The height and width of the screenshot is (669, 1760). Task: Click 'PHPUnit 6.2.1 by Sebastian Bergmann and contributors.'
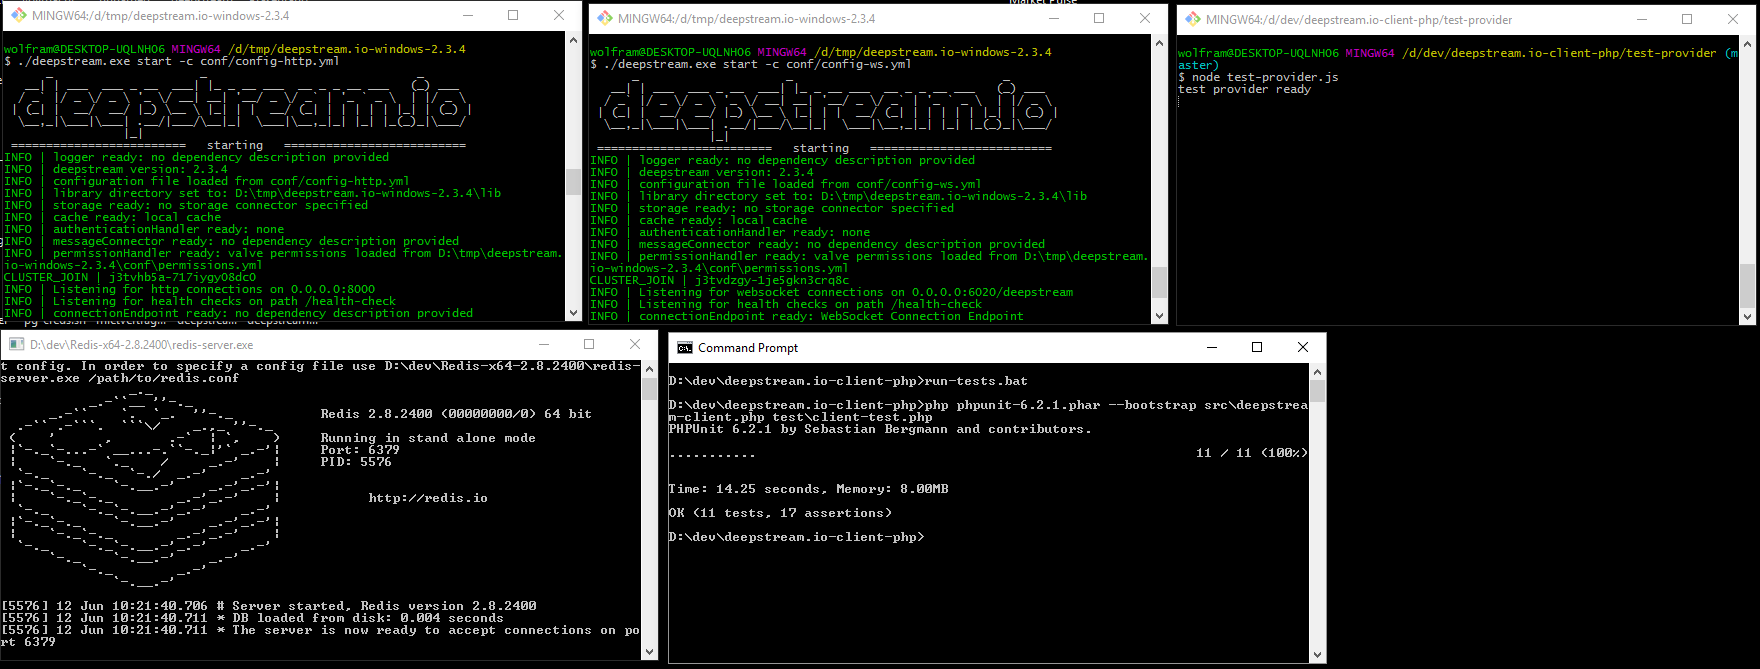pos(880,429)
